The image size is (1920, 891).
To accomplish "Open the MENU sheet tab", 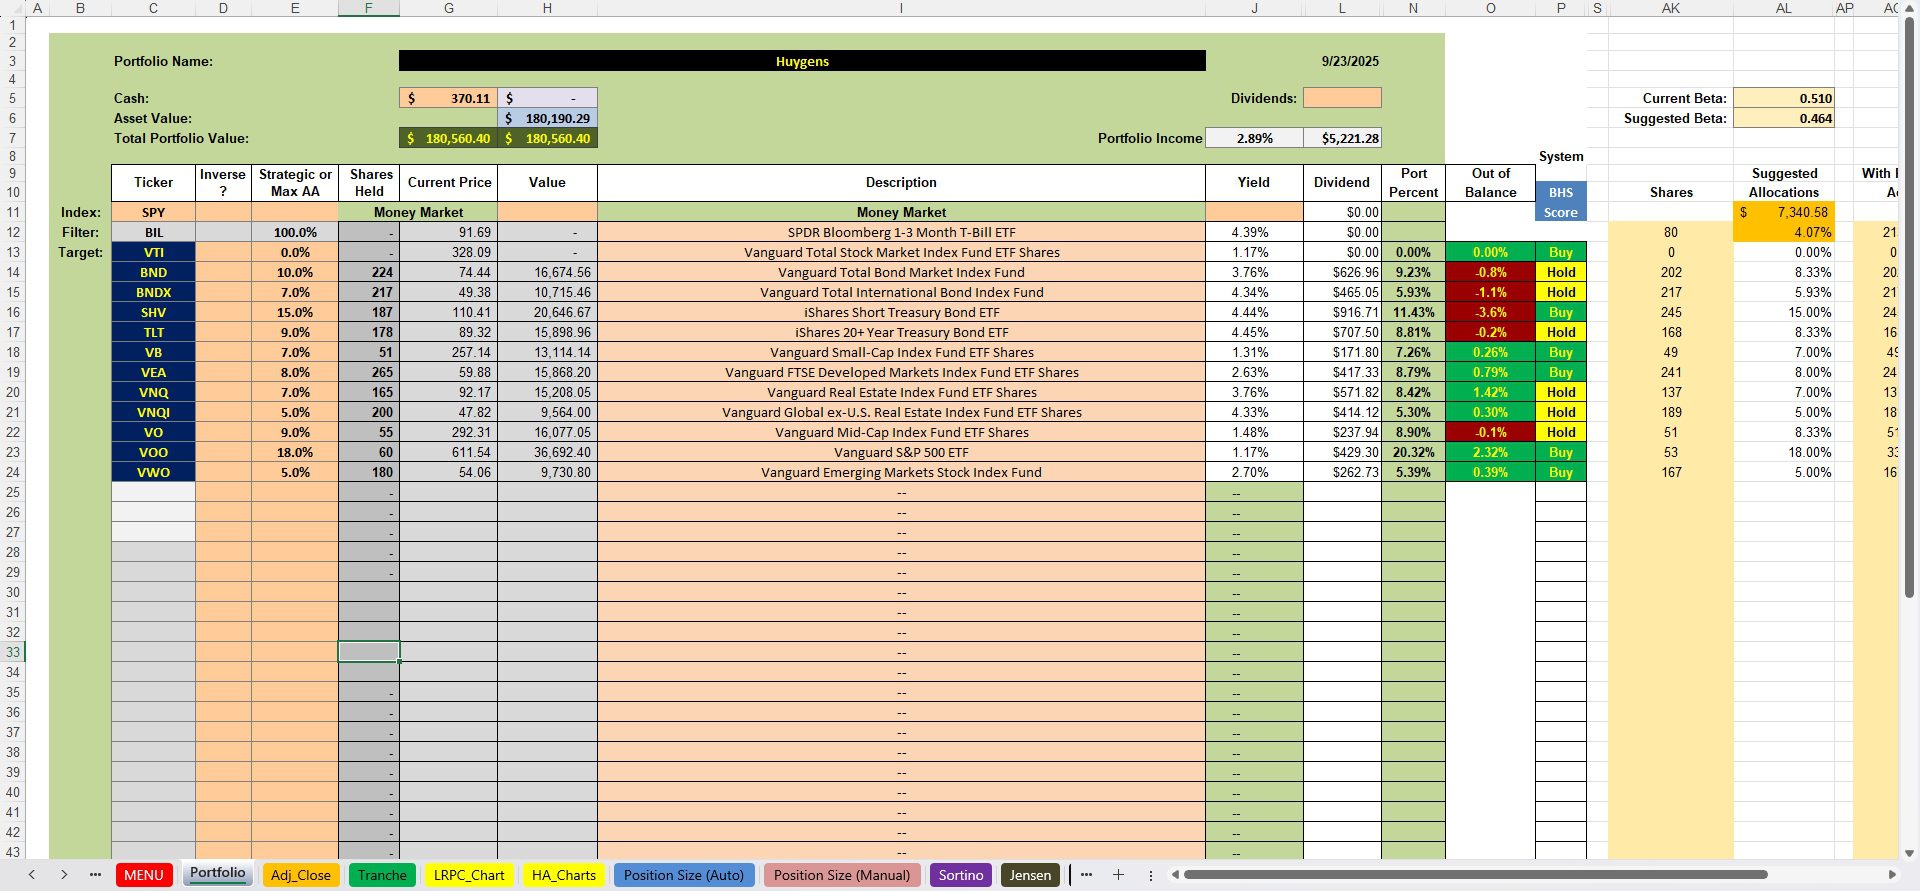I will 144,875.
